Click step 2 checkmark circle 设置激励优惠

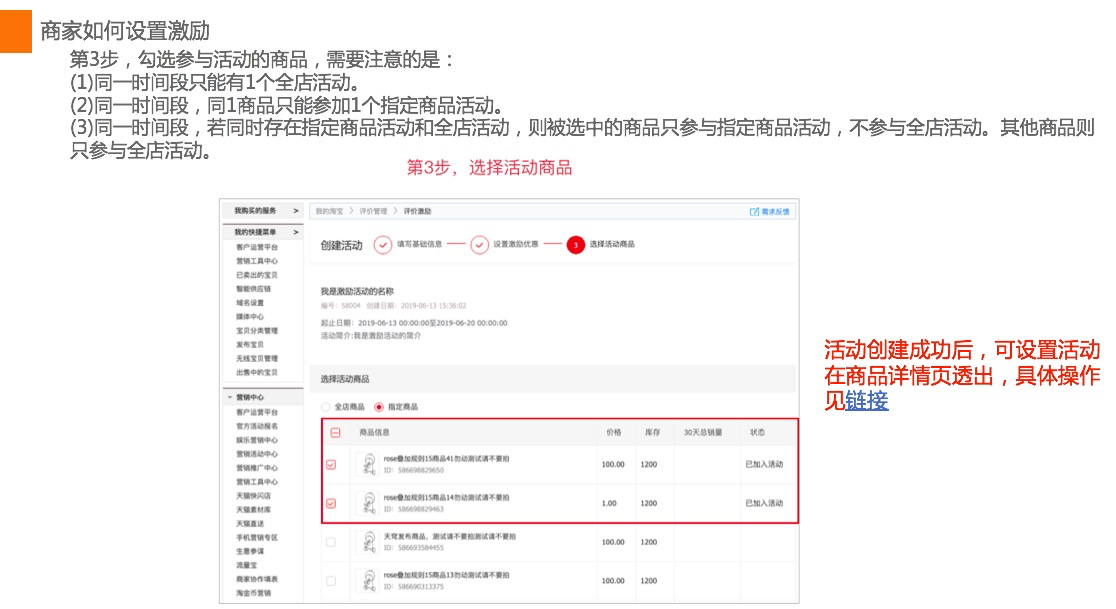tap(479, 245)
